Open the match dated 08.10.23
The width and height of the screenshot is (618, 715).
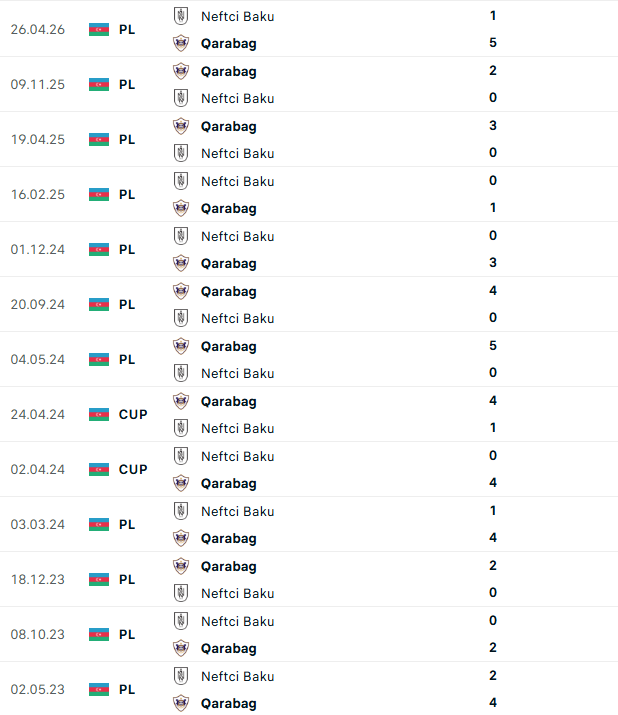pos(37,634)
